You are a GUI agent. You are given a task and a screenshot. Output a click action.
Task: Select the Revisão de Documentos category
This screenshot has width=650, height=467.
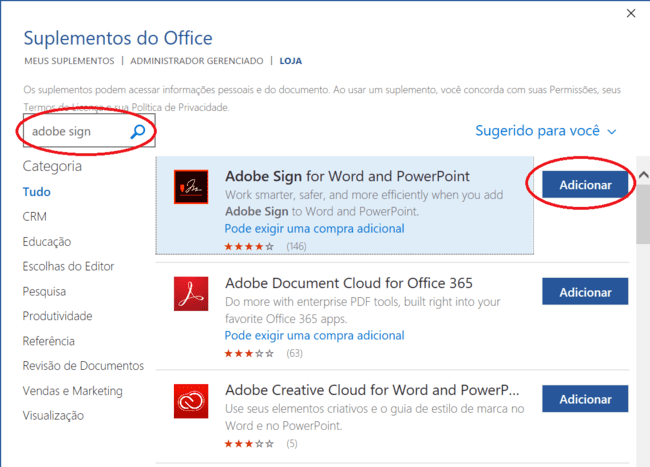83,366
